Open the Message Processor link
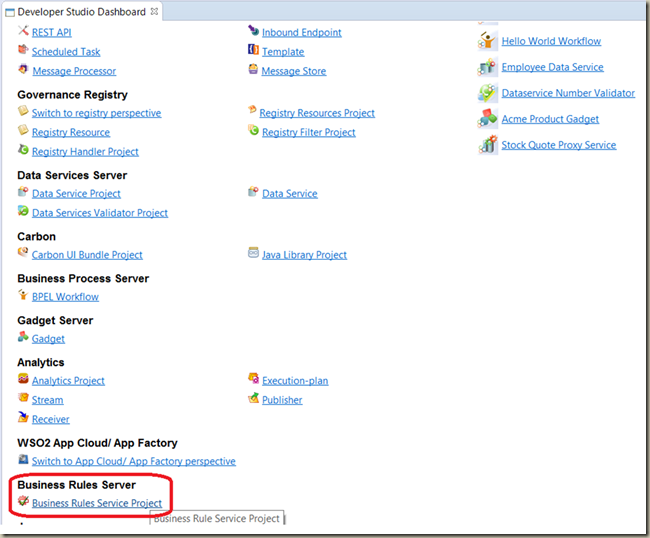Screen dimensions: 650x538 click(x=74, y=71)
